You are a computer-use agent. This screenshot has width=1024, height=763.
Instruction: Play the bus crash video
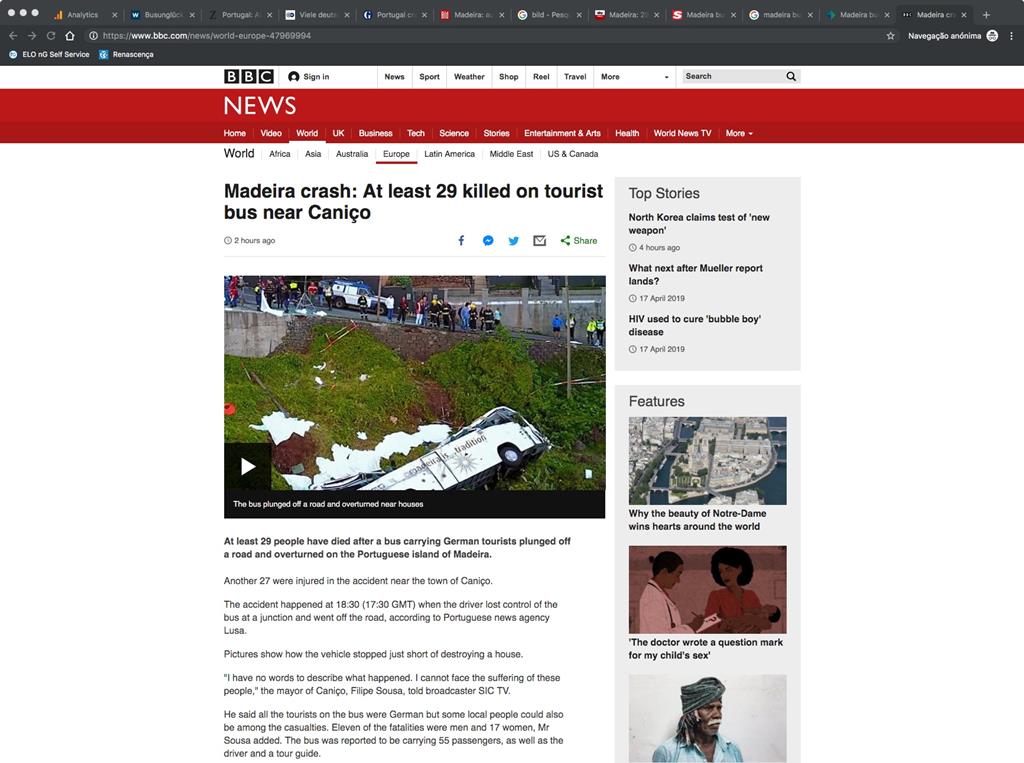(248, 466)
